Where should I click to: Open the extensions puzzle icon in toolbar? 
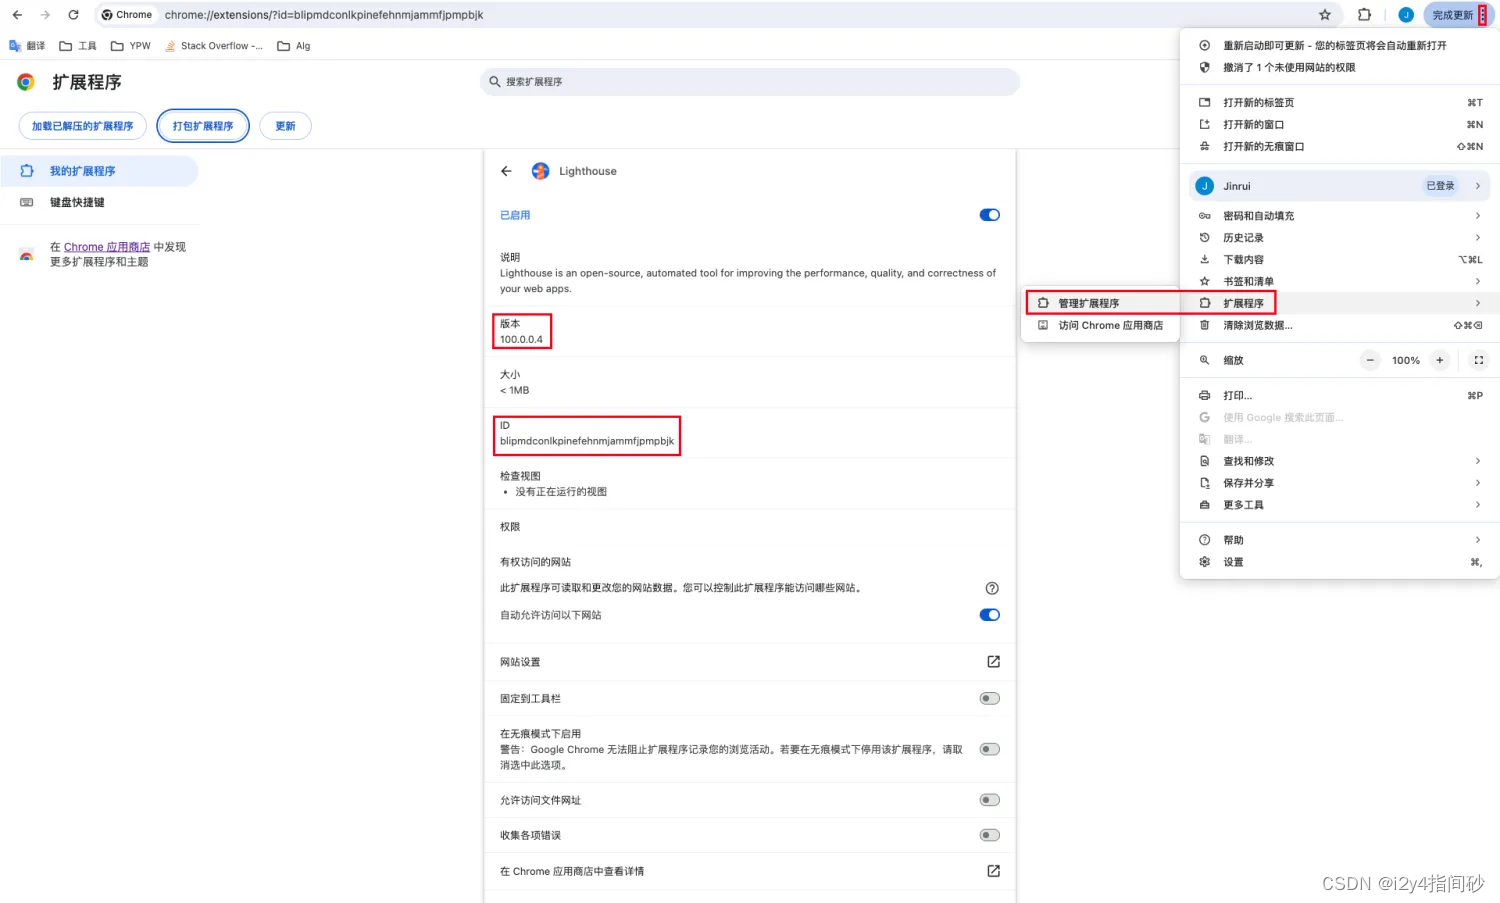tap(1364, 15)
